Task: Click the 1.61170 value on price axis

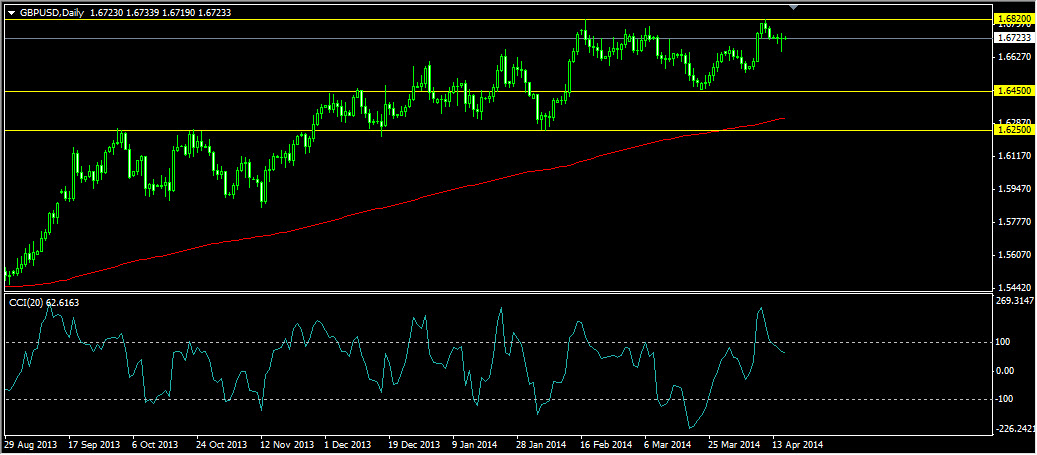Action: click(x=1015, y=156)
